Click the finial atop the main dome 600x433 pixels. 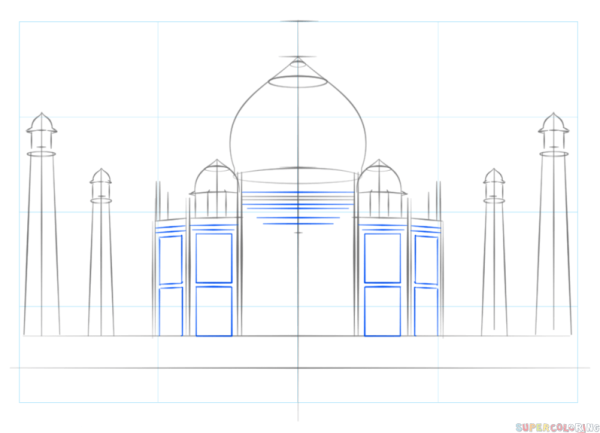click(298, 45)
